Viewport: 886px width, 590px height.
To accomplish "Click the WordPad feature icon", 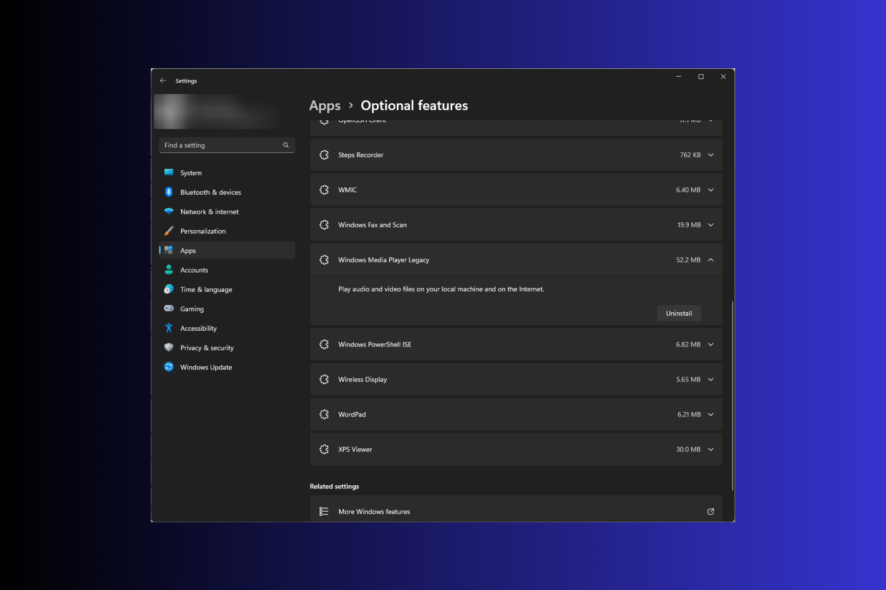I will click(324, 414).
